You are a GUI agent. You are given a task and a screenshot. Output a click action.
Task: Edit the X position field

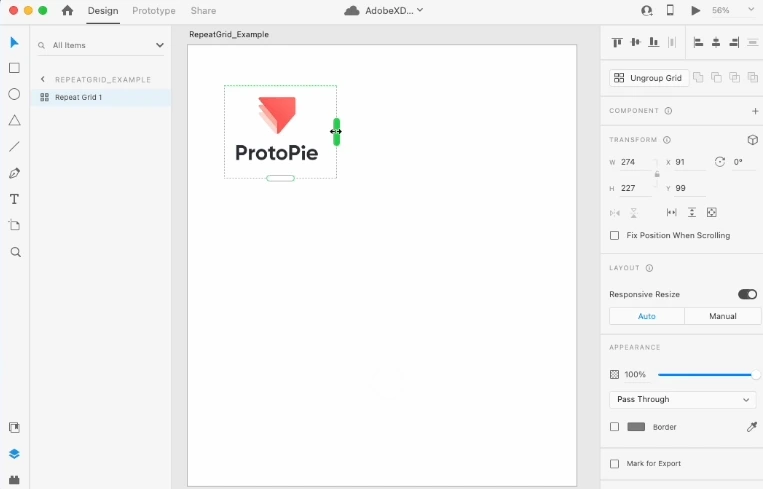click(x=690, y=163)
